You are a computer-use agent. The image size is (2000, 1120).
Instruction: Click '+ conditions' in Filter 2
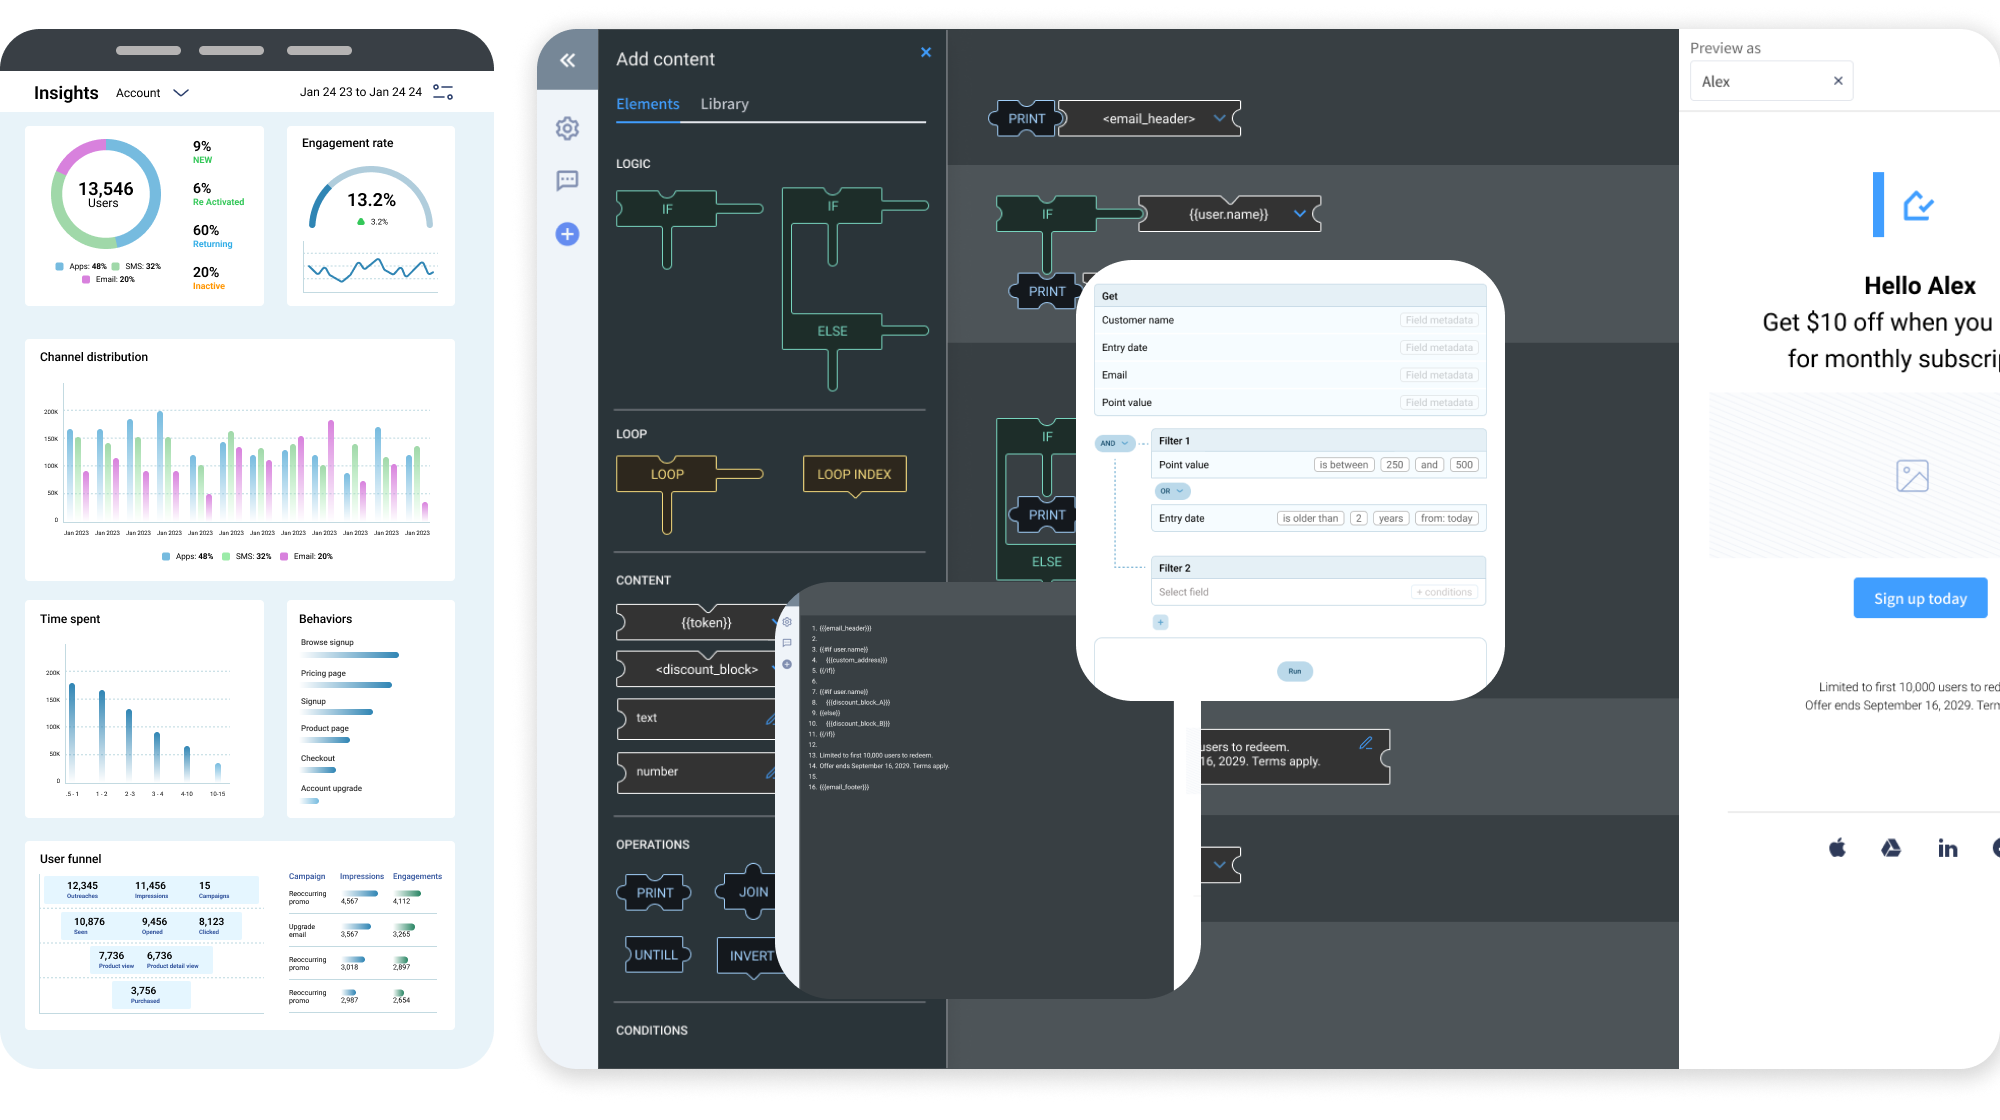(x=1444, y=592)
